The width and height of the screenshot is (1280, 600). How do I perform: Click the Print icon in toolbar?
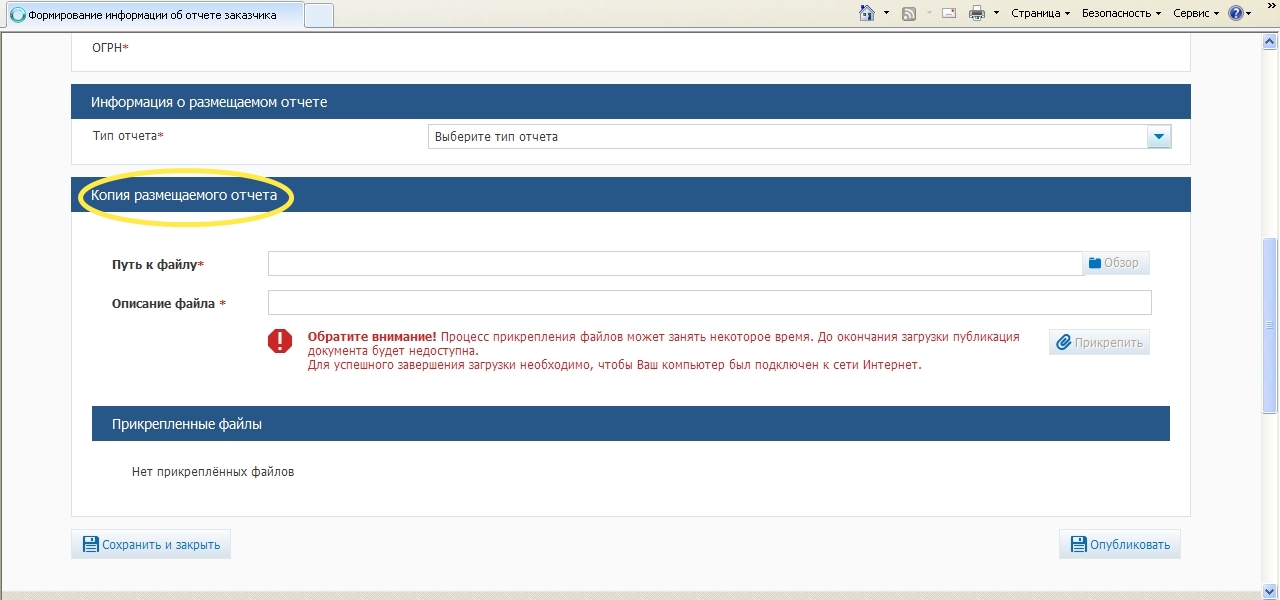[x=977, y=13]
